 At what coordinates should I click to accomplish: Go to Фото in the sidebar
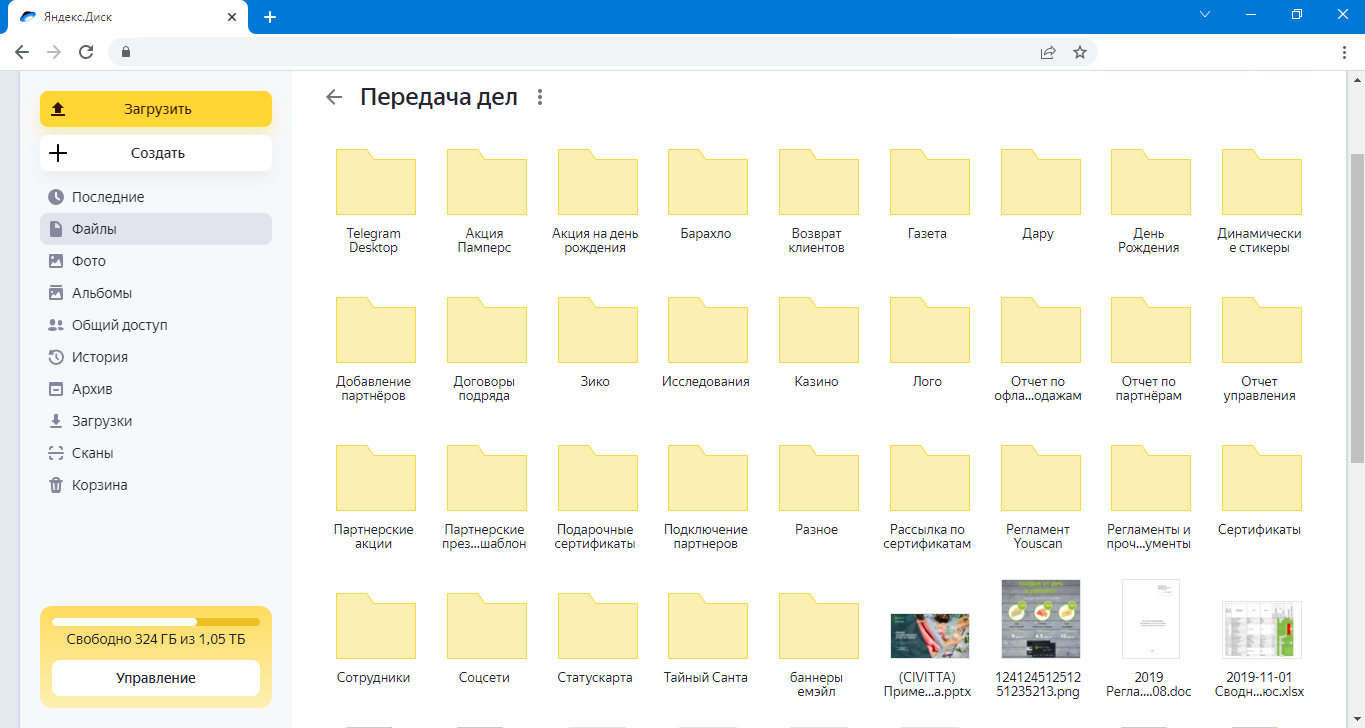156,261
